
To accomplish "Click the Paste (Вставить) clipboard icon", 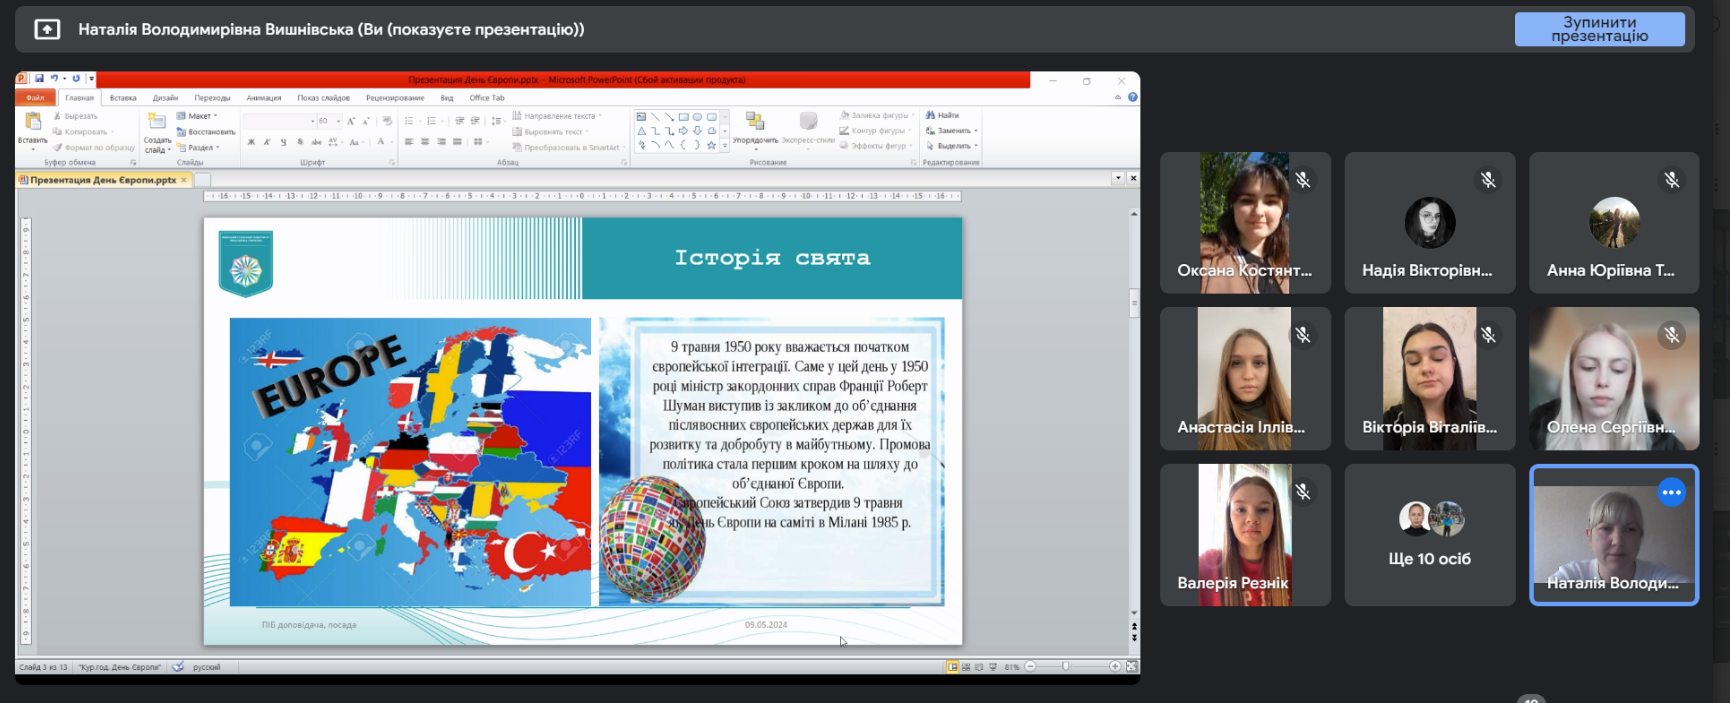I will [x=32, y=123].
